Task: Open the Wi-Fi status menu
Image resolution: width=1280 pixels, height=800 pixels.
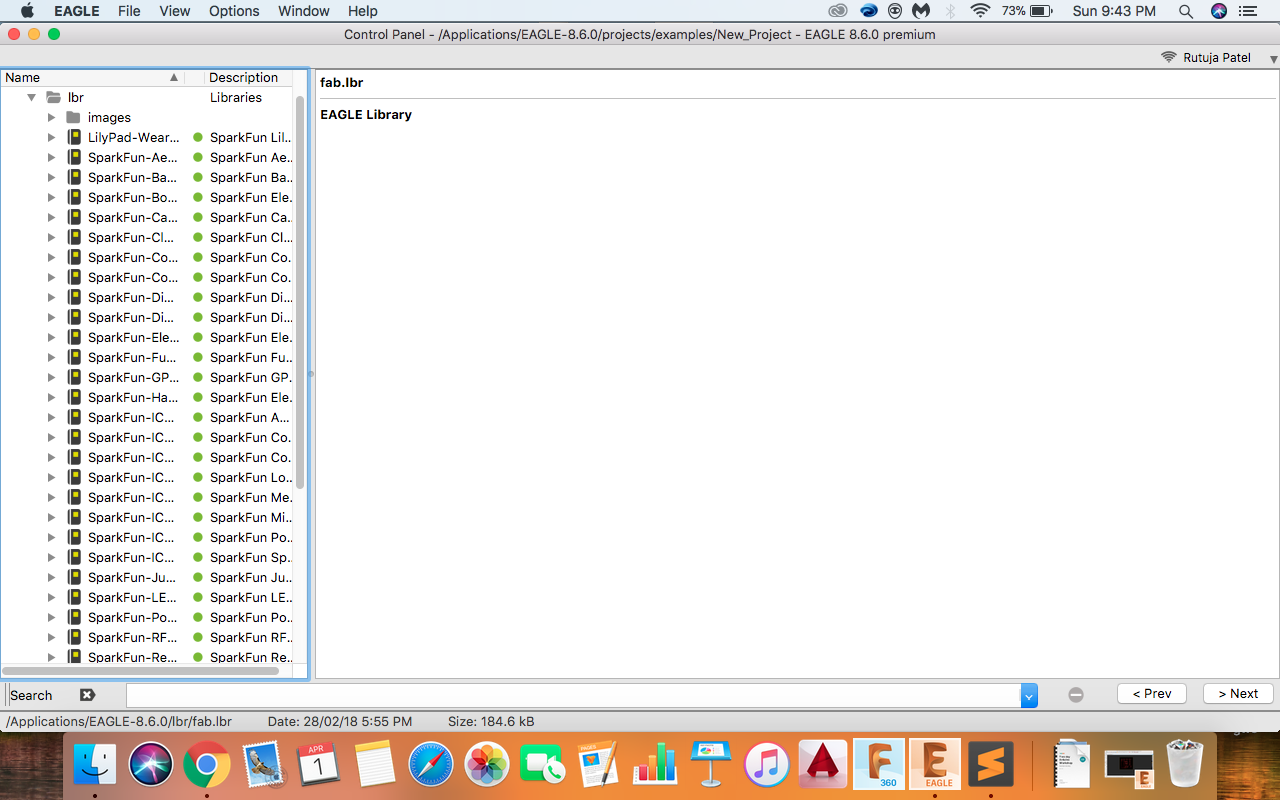Action: [x=980, y=11]
